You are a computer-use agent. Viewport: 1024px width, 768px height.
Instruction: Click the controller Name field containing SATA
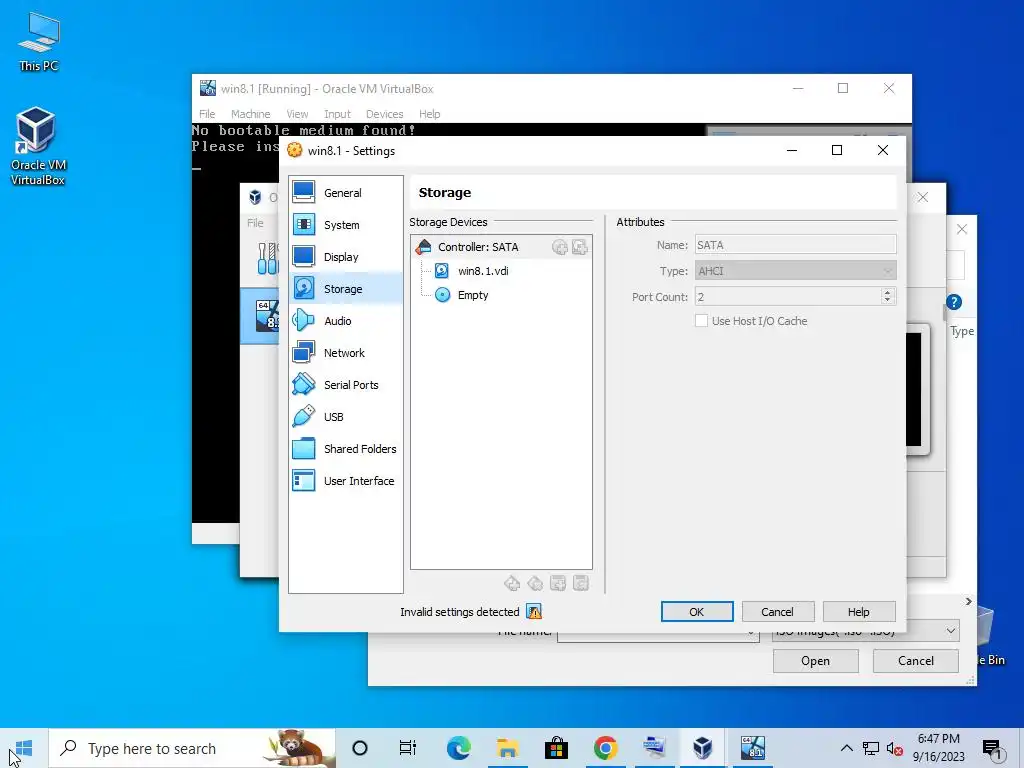(795, 245)
